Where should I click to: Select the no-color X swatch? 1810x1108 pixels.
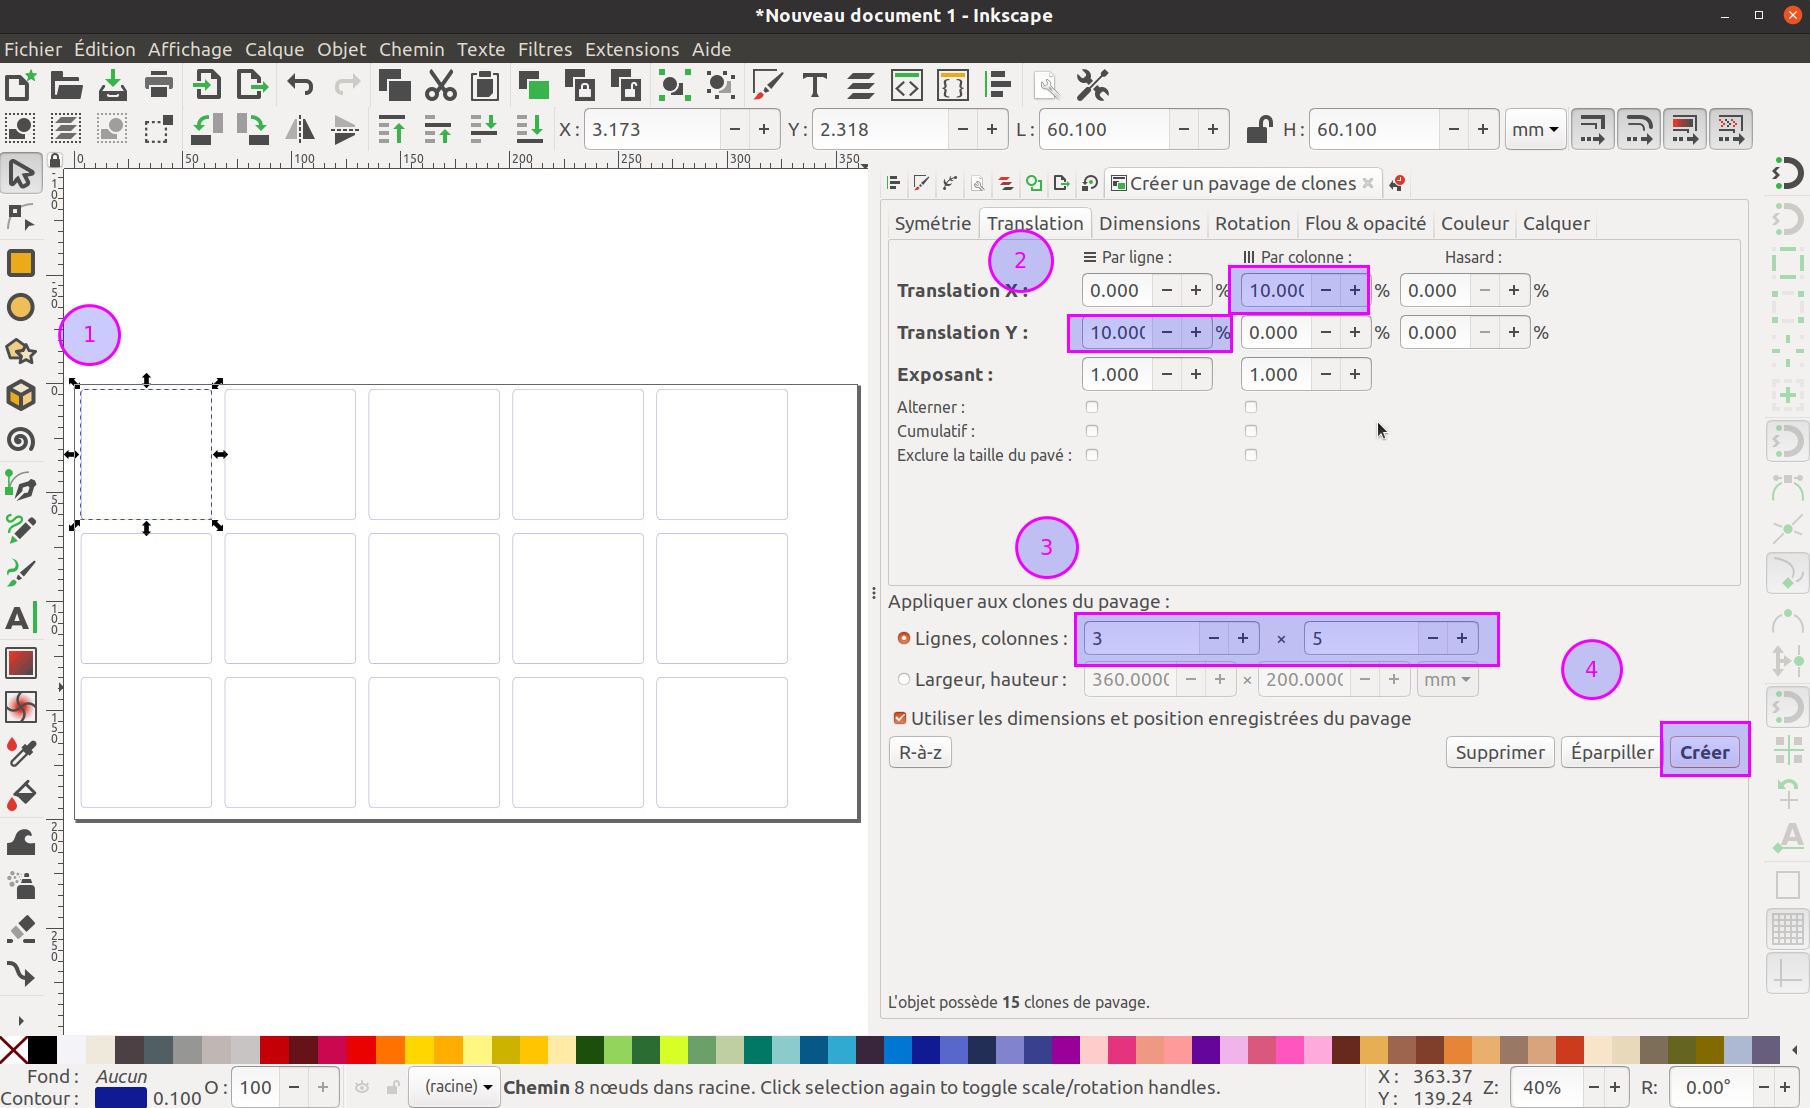pyautogui.click(x=13, y=1049)
